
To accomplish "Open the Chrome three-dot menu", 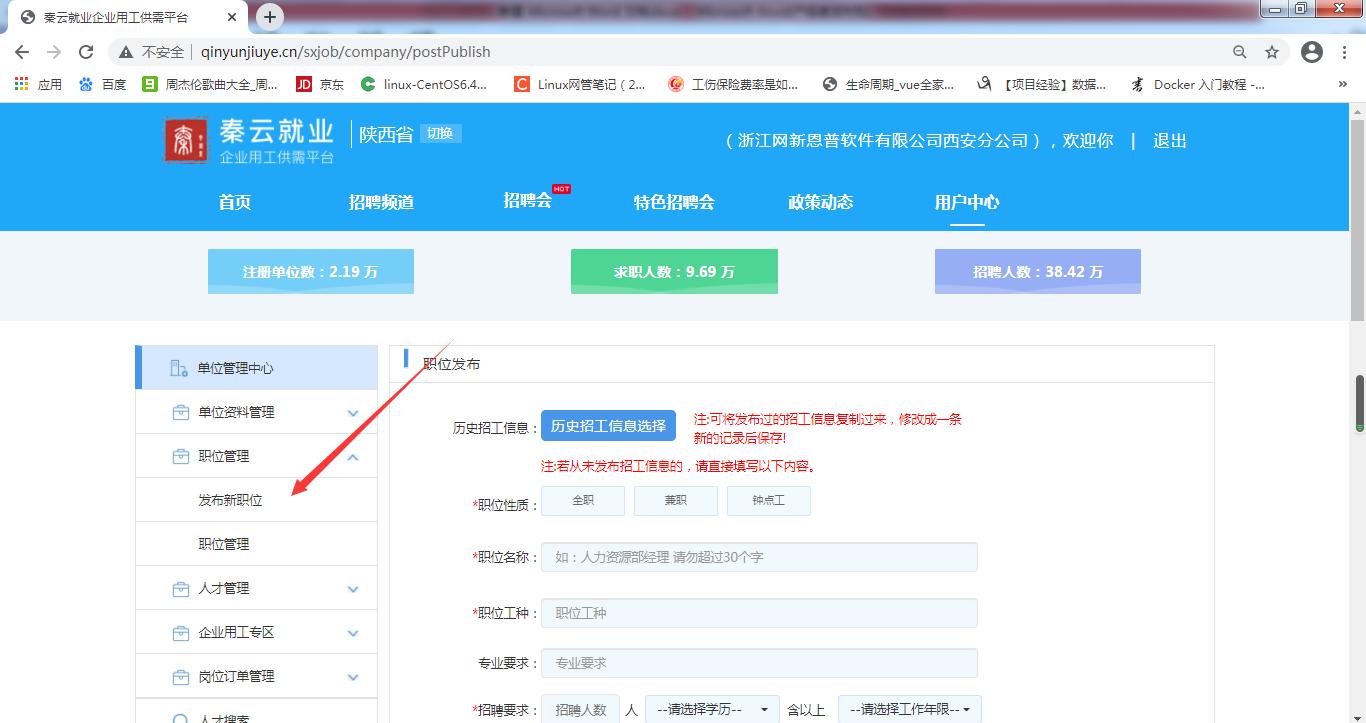I will (1343, 52).
